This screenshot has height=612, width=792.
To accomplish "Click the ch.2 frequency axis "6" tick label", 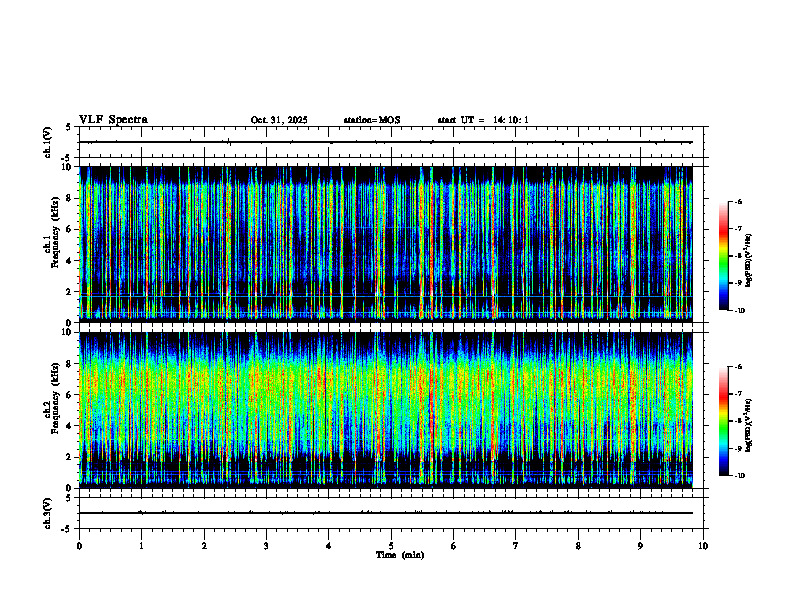I will 70,395.
